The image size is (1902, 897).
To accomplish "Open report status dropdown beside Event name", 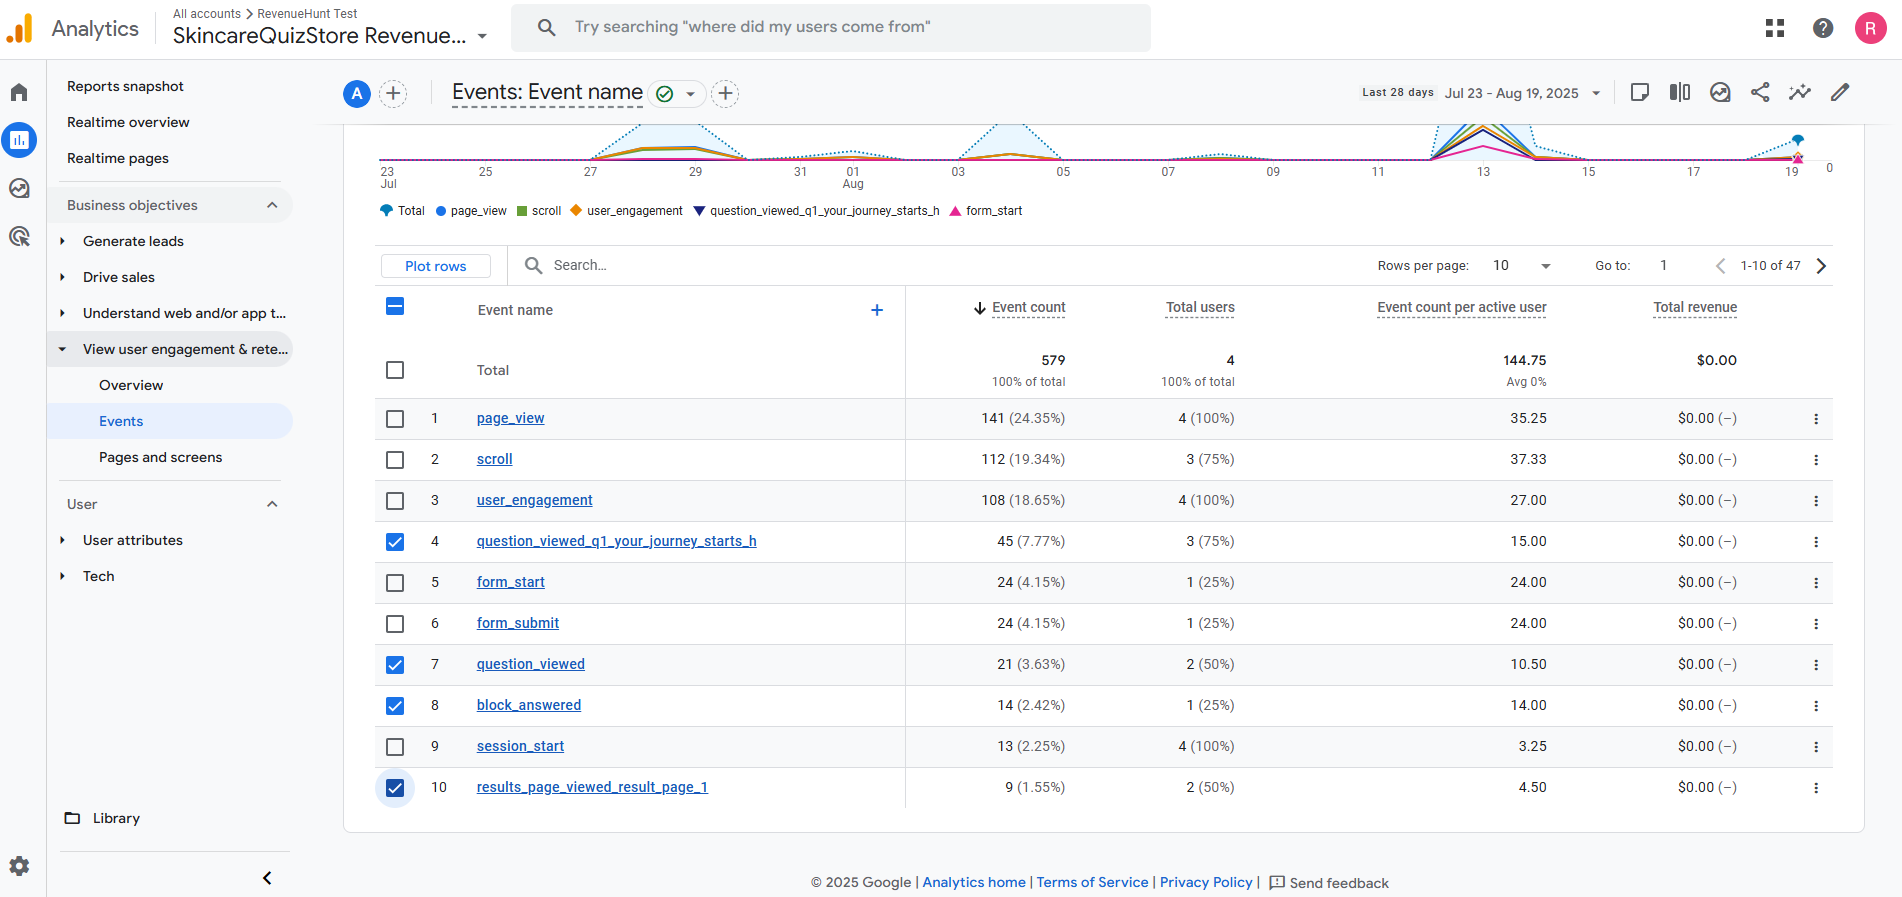I will (690, 94).
